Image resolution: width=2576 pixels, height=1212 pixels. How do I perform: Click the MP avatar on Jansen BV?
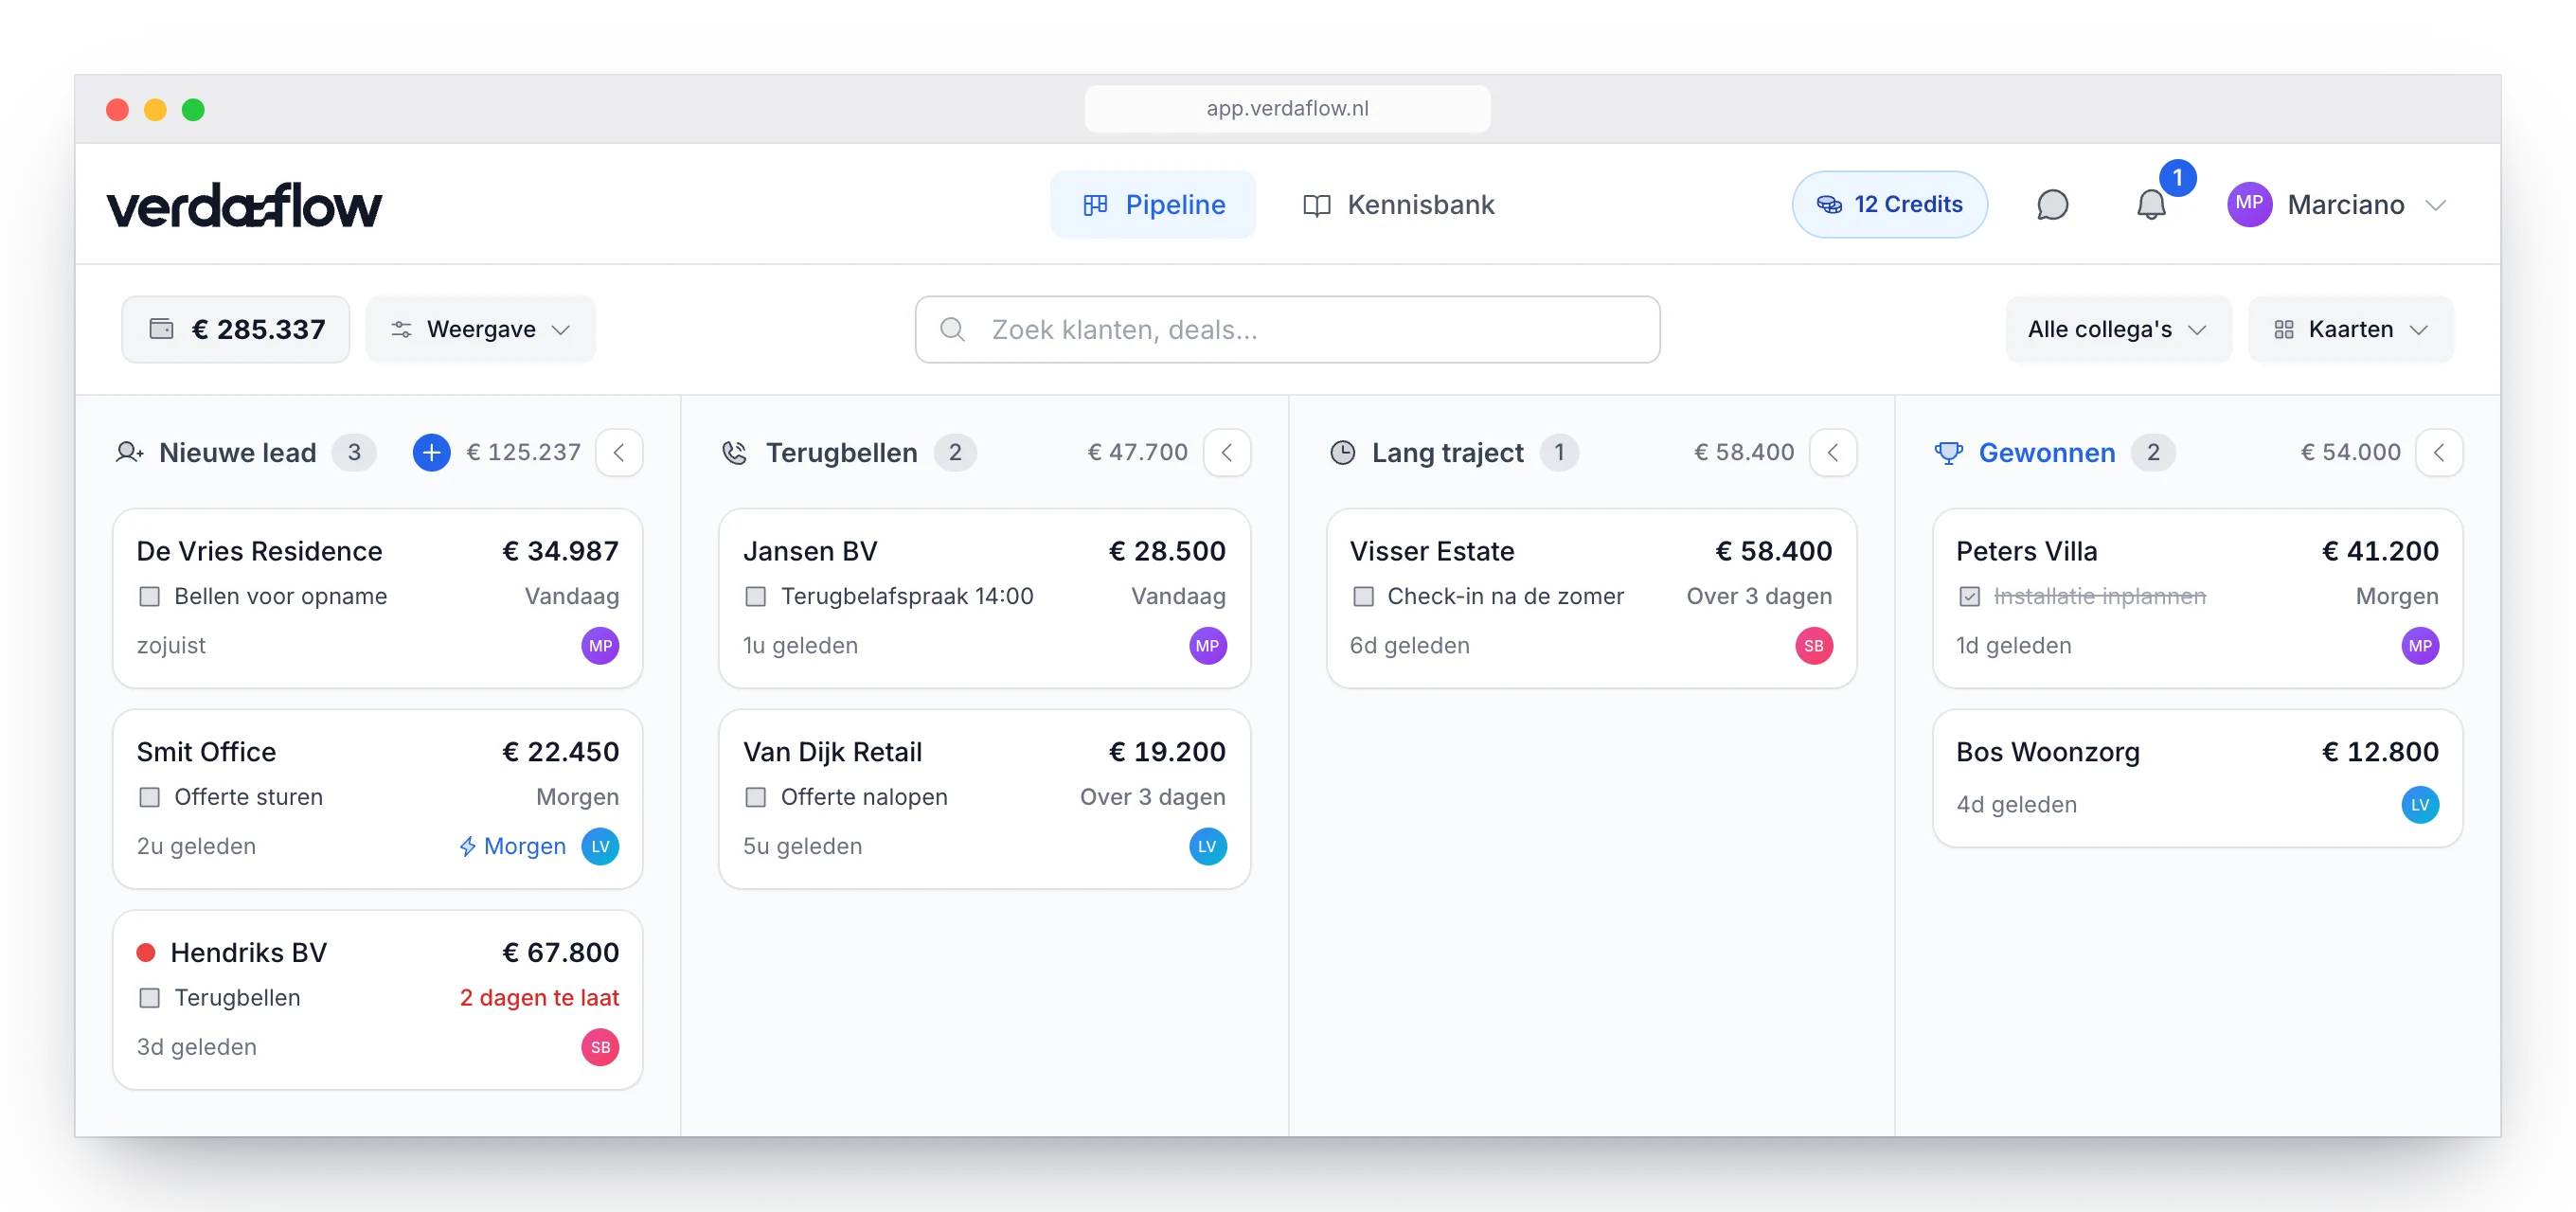click(1207, 646)
